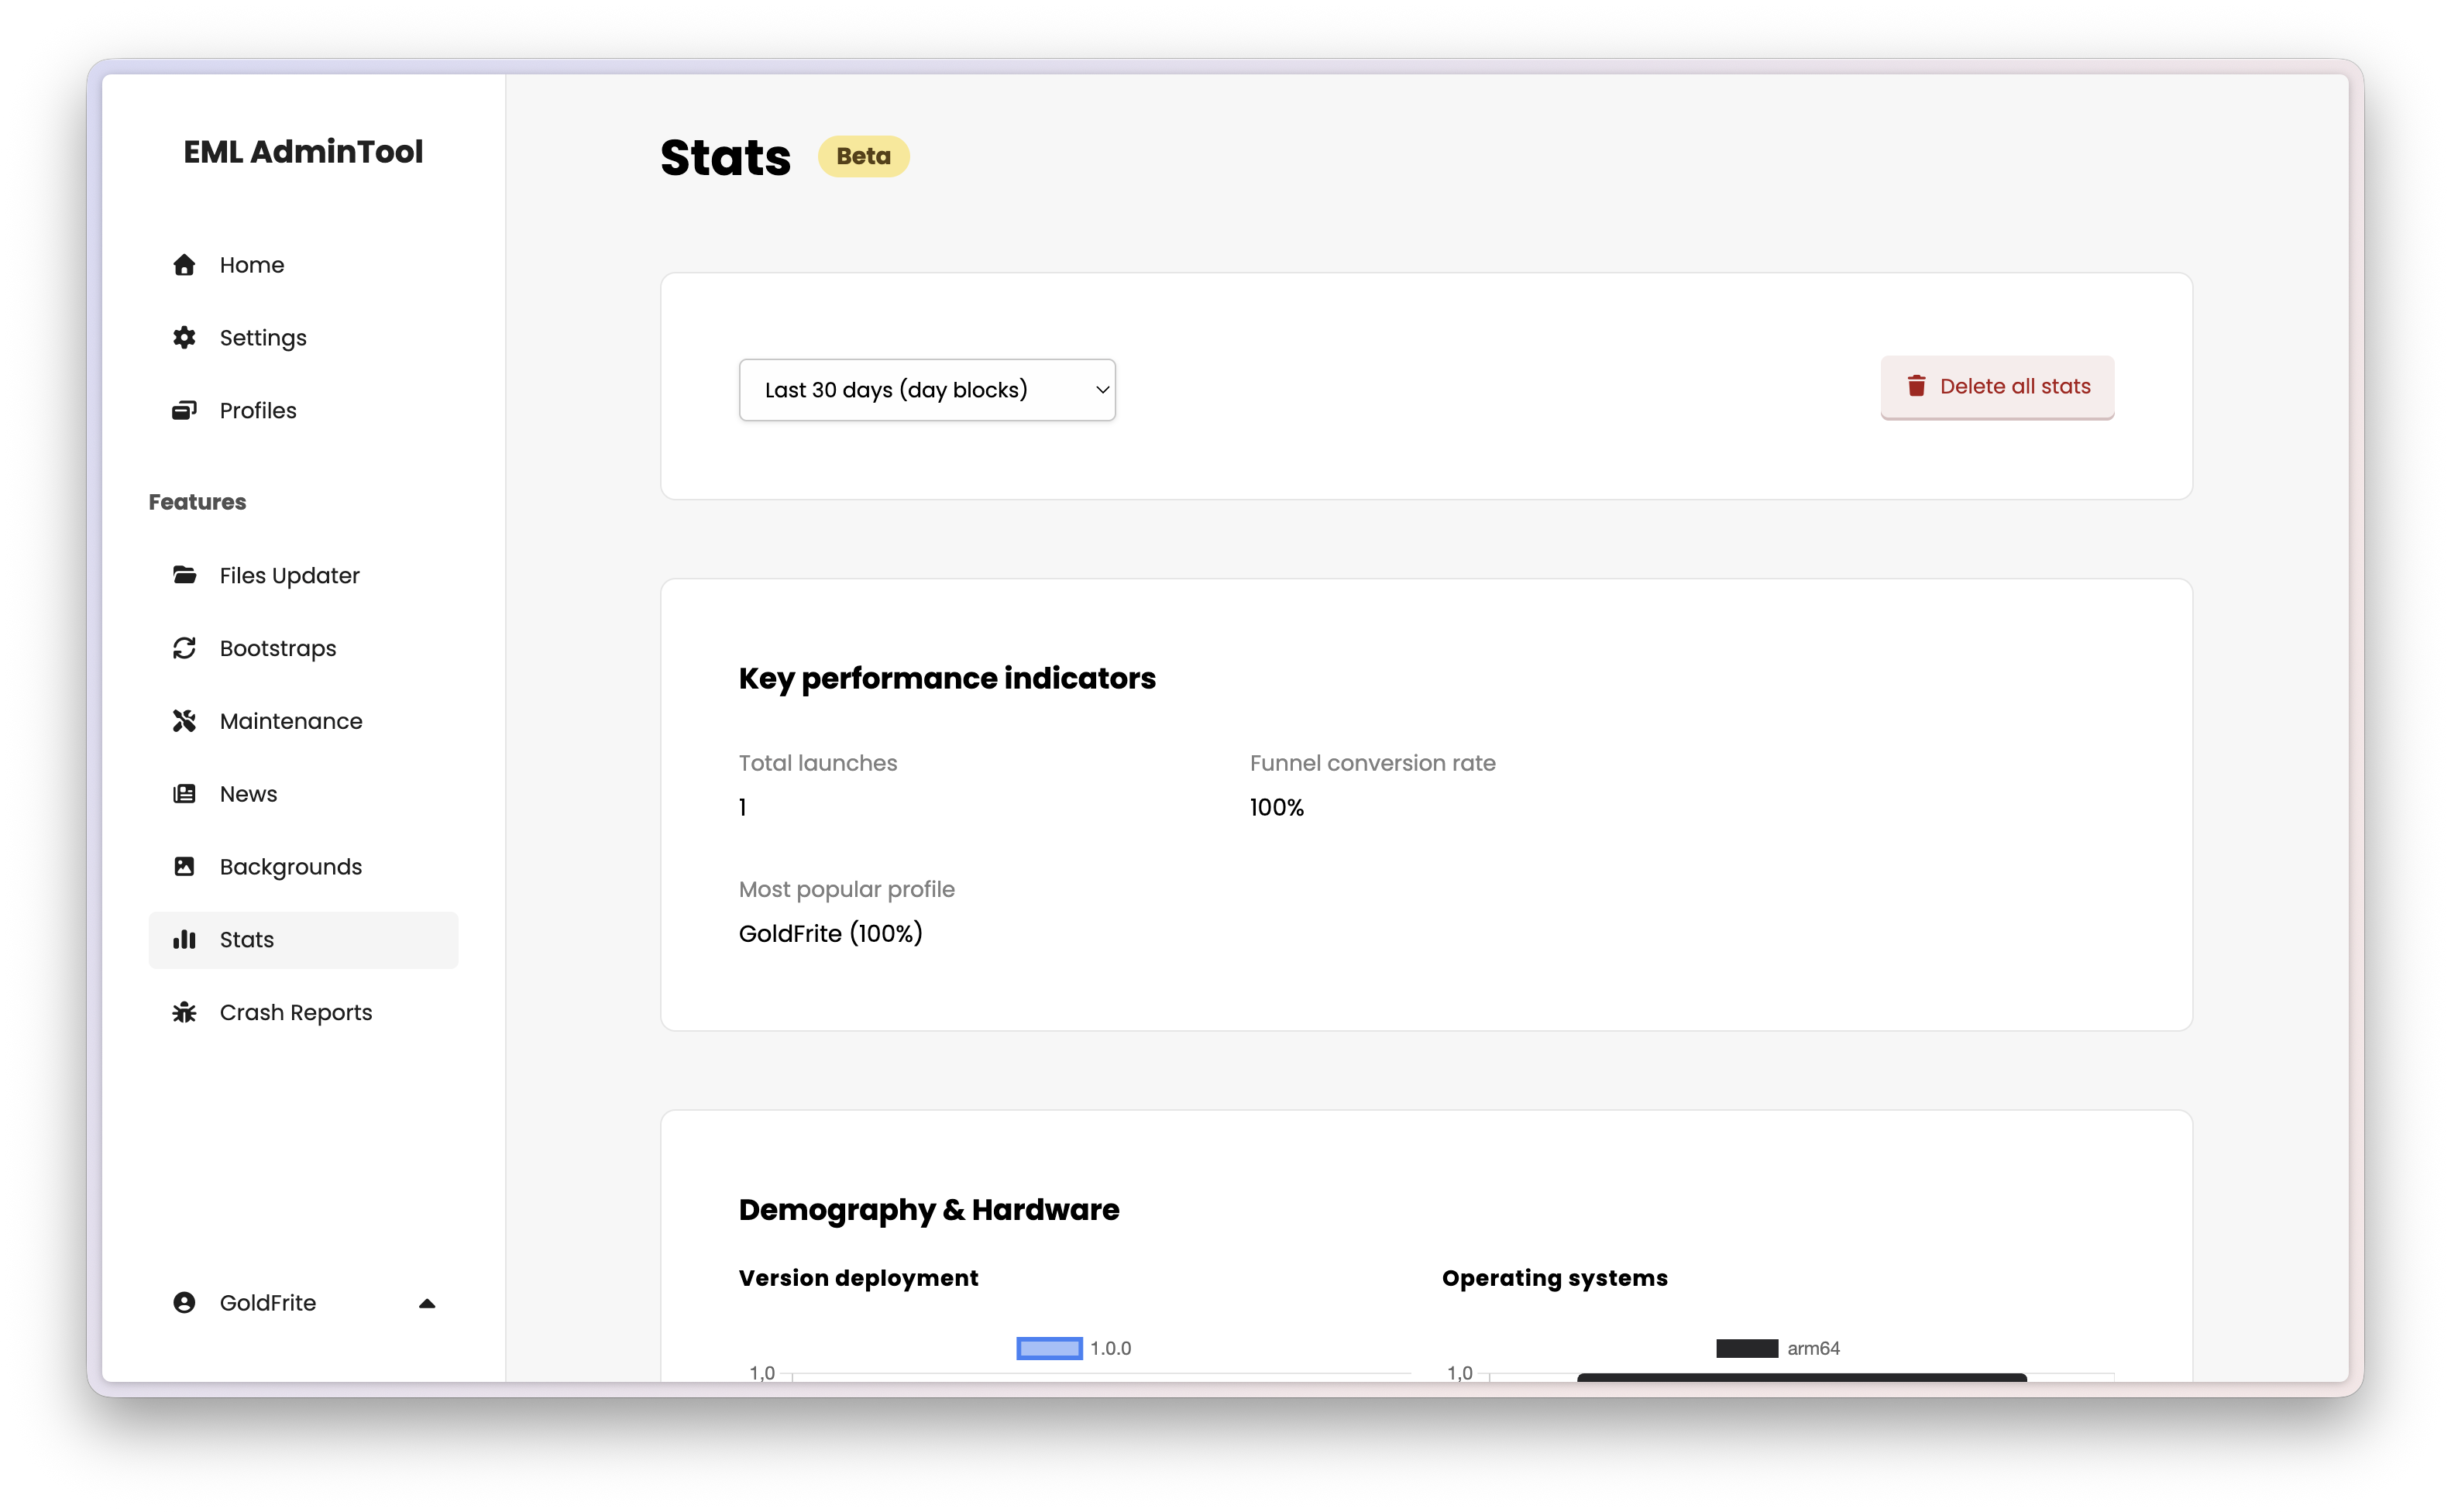Open the Profiles section
The width and height of the screenshot is (2451, 1512).
(x=303, y=411)
